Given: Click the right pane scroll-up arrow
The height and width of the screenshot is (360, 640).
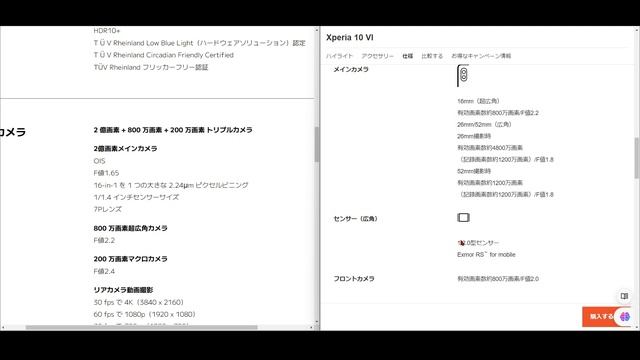Looking at the screenshot, I should pos(637,30).
